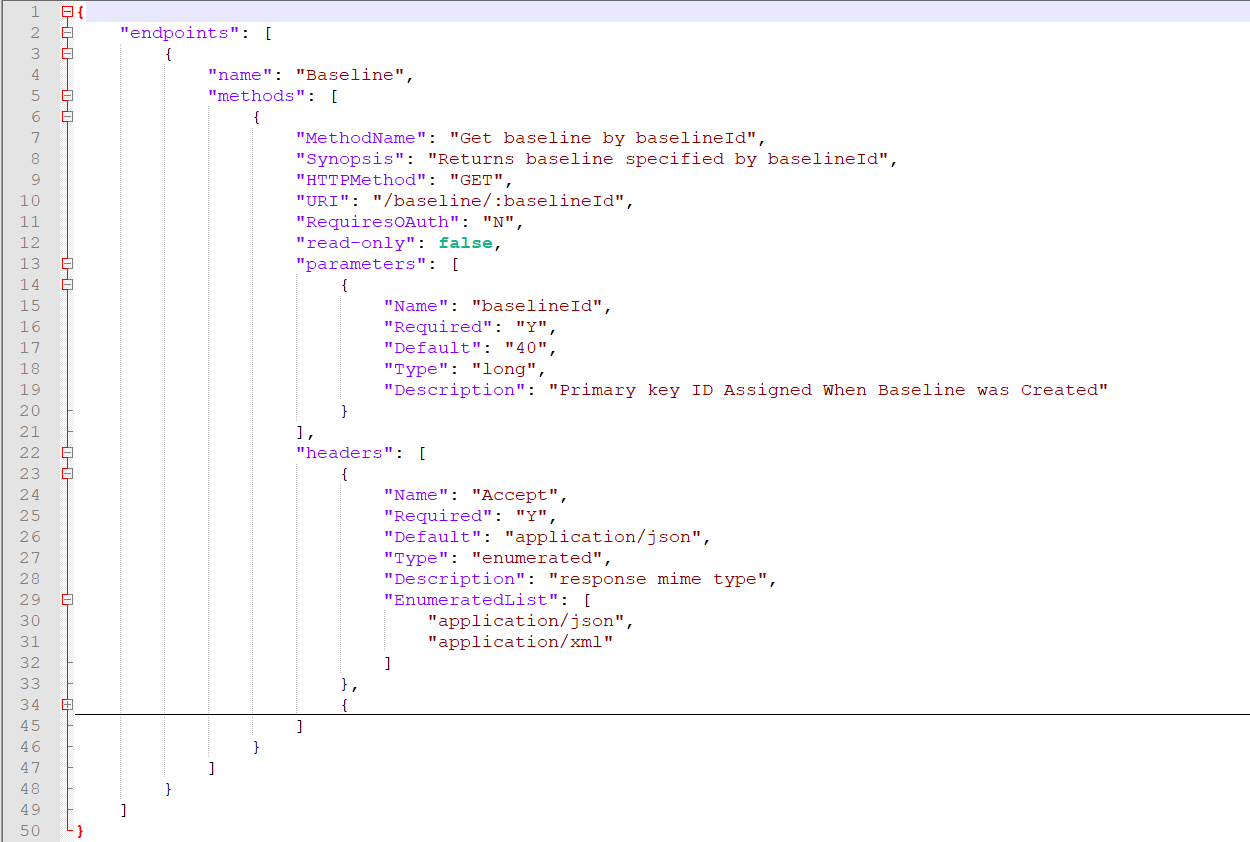Click the "MethodName" key text
Screen dimensions: 1250x842
pos(361,138)
